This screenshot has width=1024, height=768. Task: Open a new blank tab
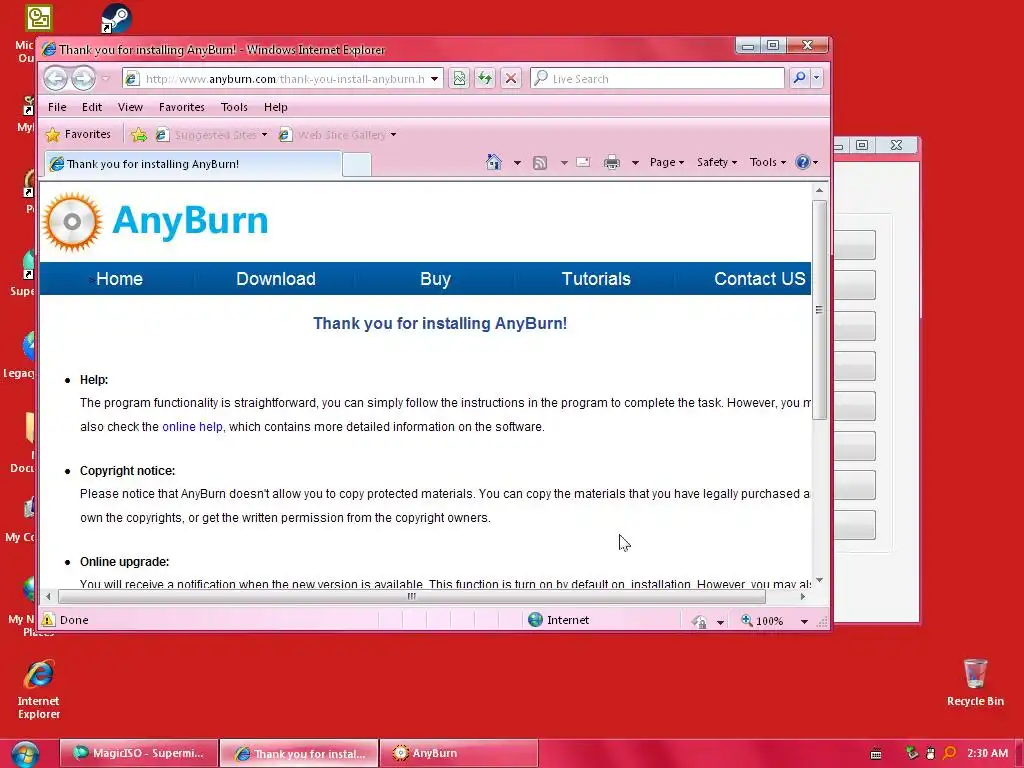(357, 165)
